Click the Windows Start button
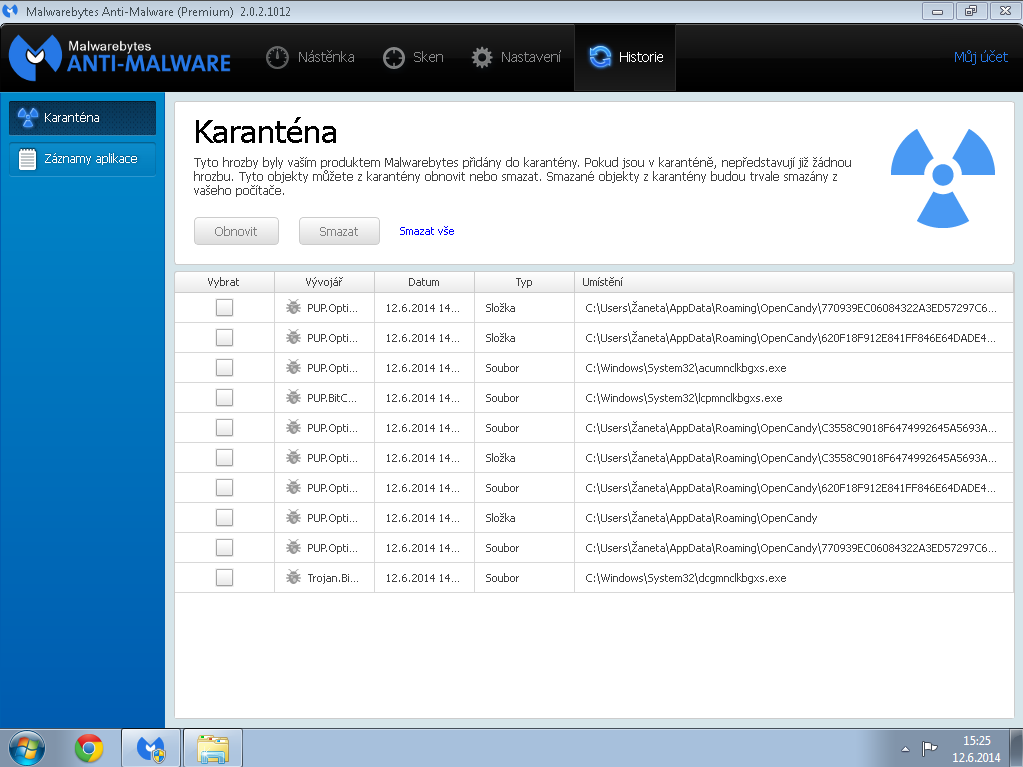This screenshot has width=1023, height=767. pos(27,748)
